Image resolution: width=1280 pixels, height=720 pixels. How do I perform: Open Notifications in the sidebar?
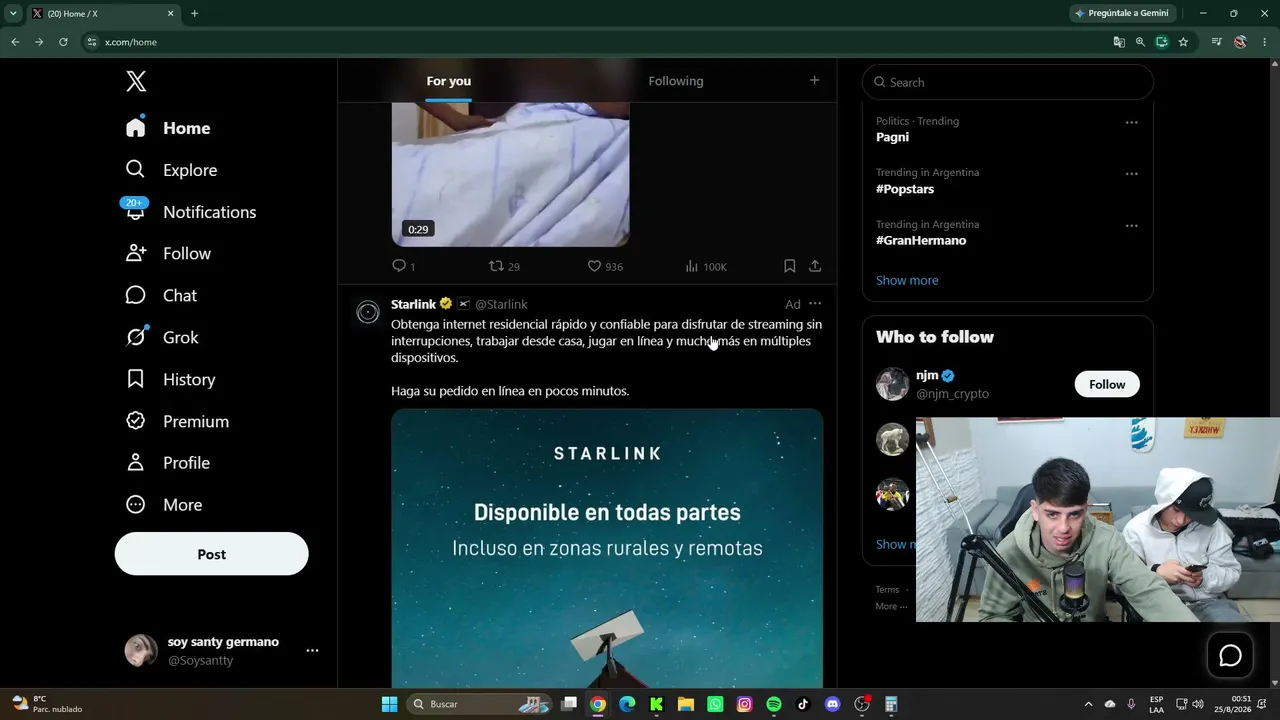pyautogui.click(x=191, y=212)
